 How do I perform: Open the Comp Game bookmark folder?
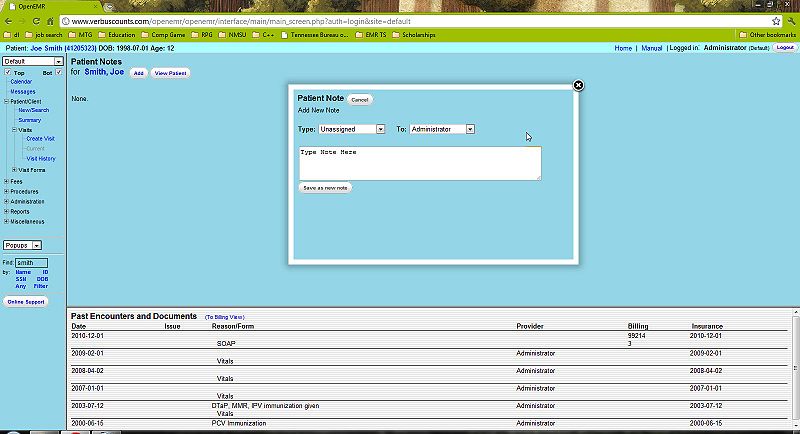(x=163, y=35)
